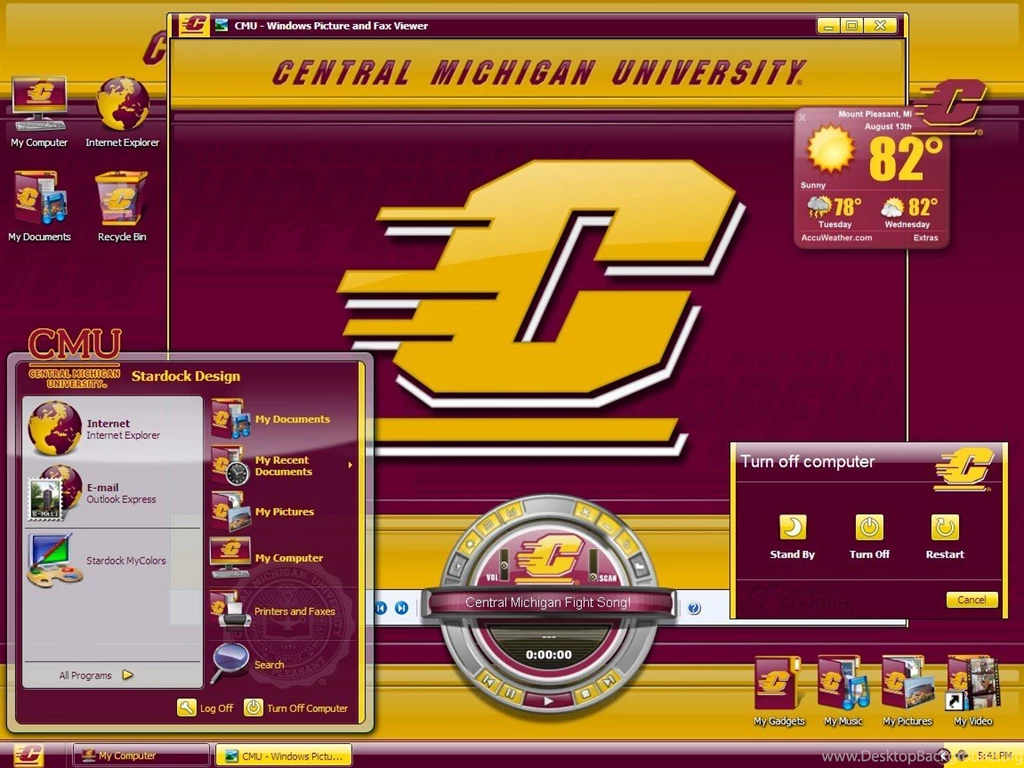Viewport: 1024px width, 768px height.
Task: Open the My Music folder icon
Action: pos(843,691)
